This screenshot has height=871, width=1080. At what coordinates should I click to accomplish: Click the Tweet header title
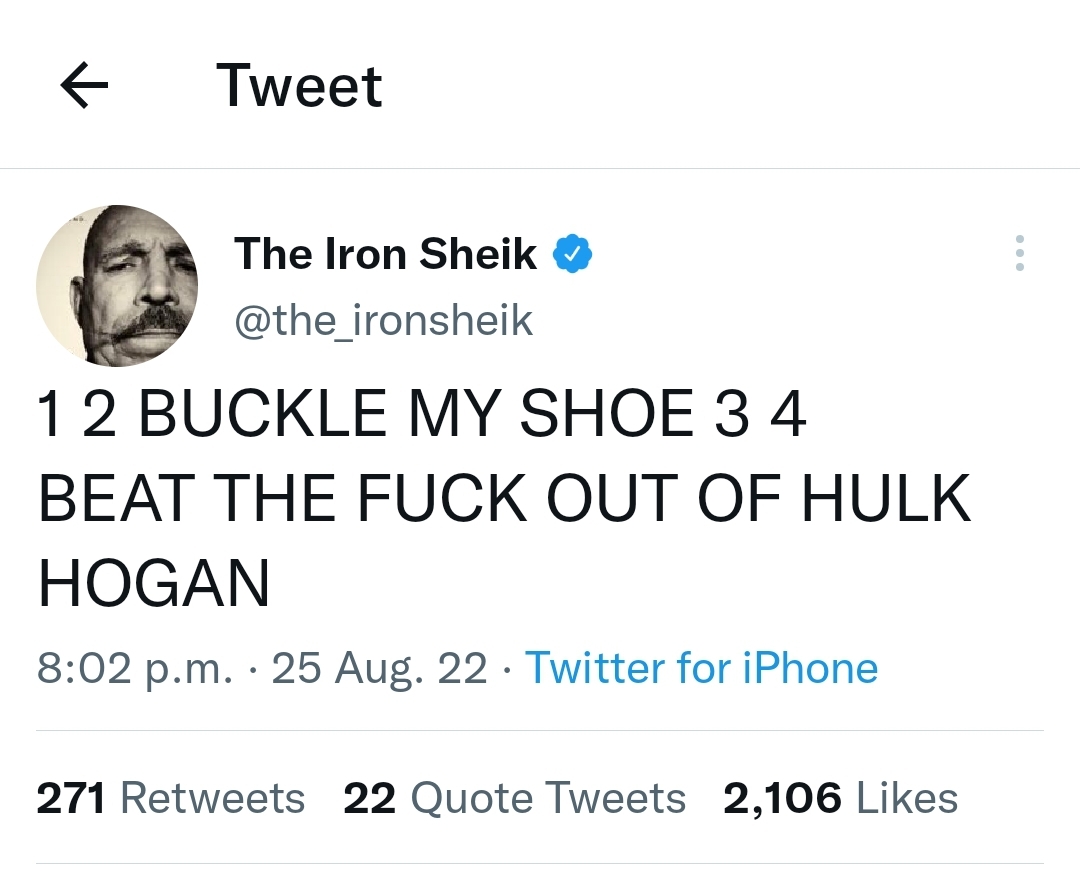(299, 86)
